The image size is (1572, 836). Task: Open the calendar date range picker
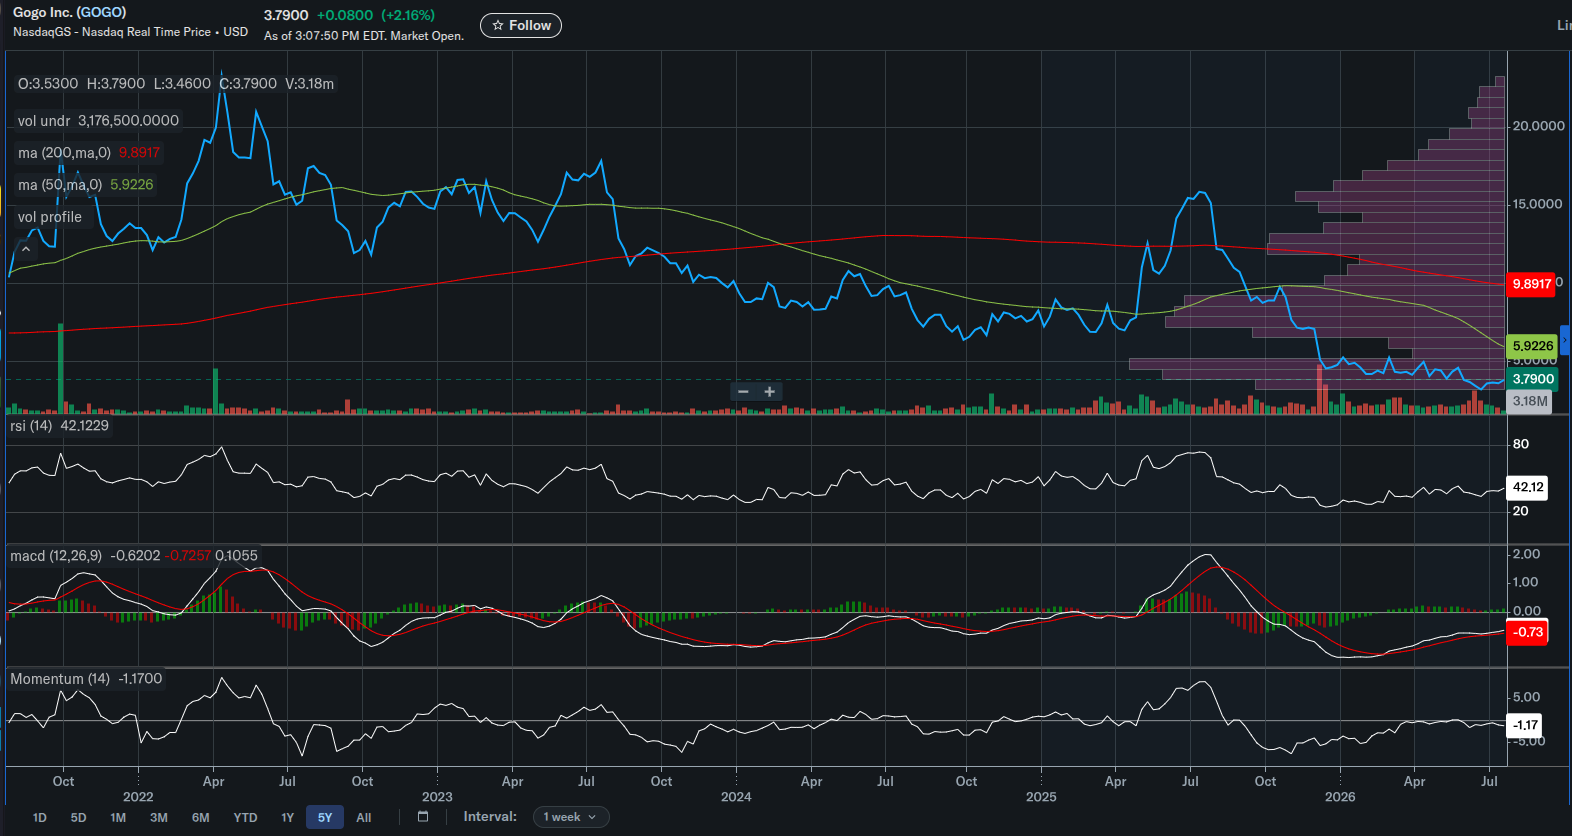pos(423,817)
